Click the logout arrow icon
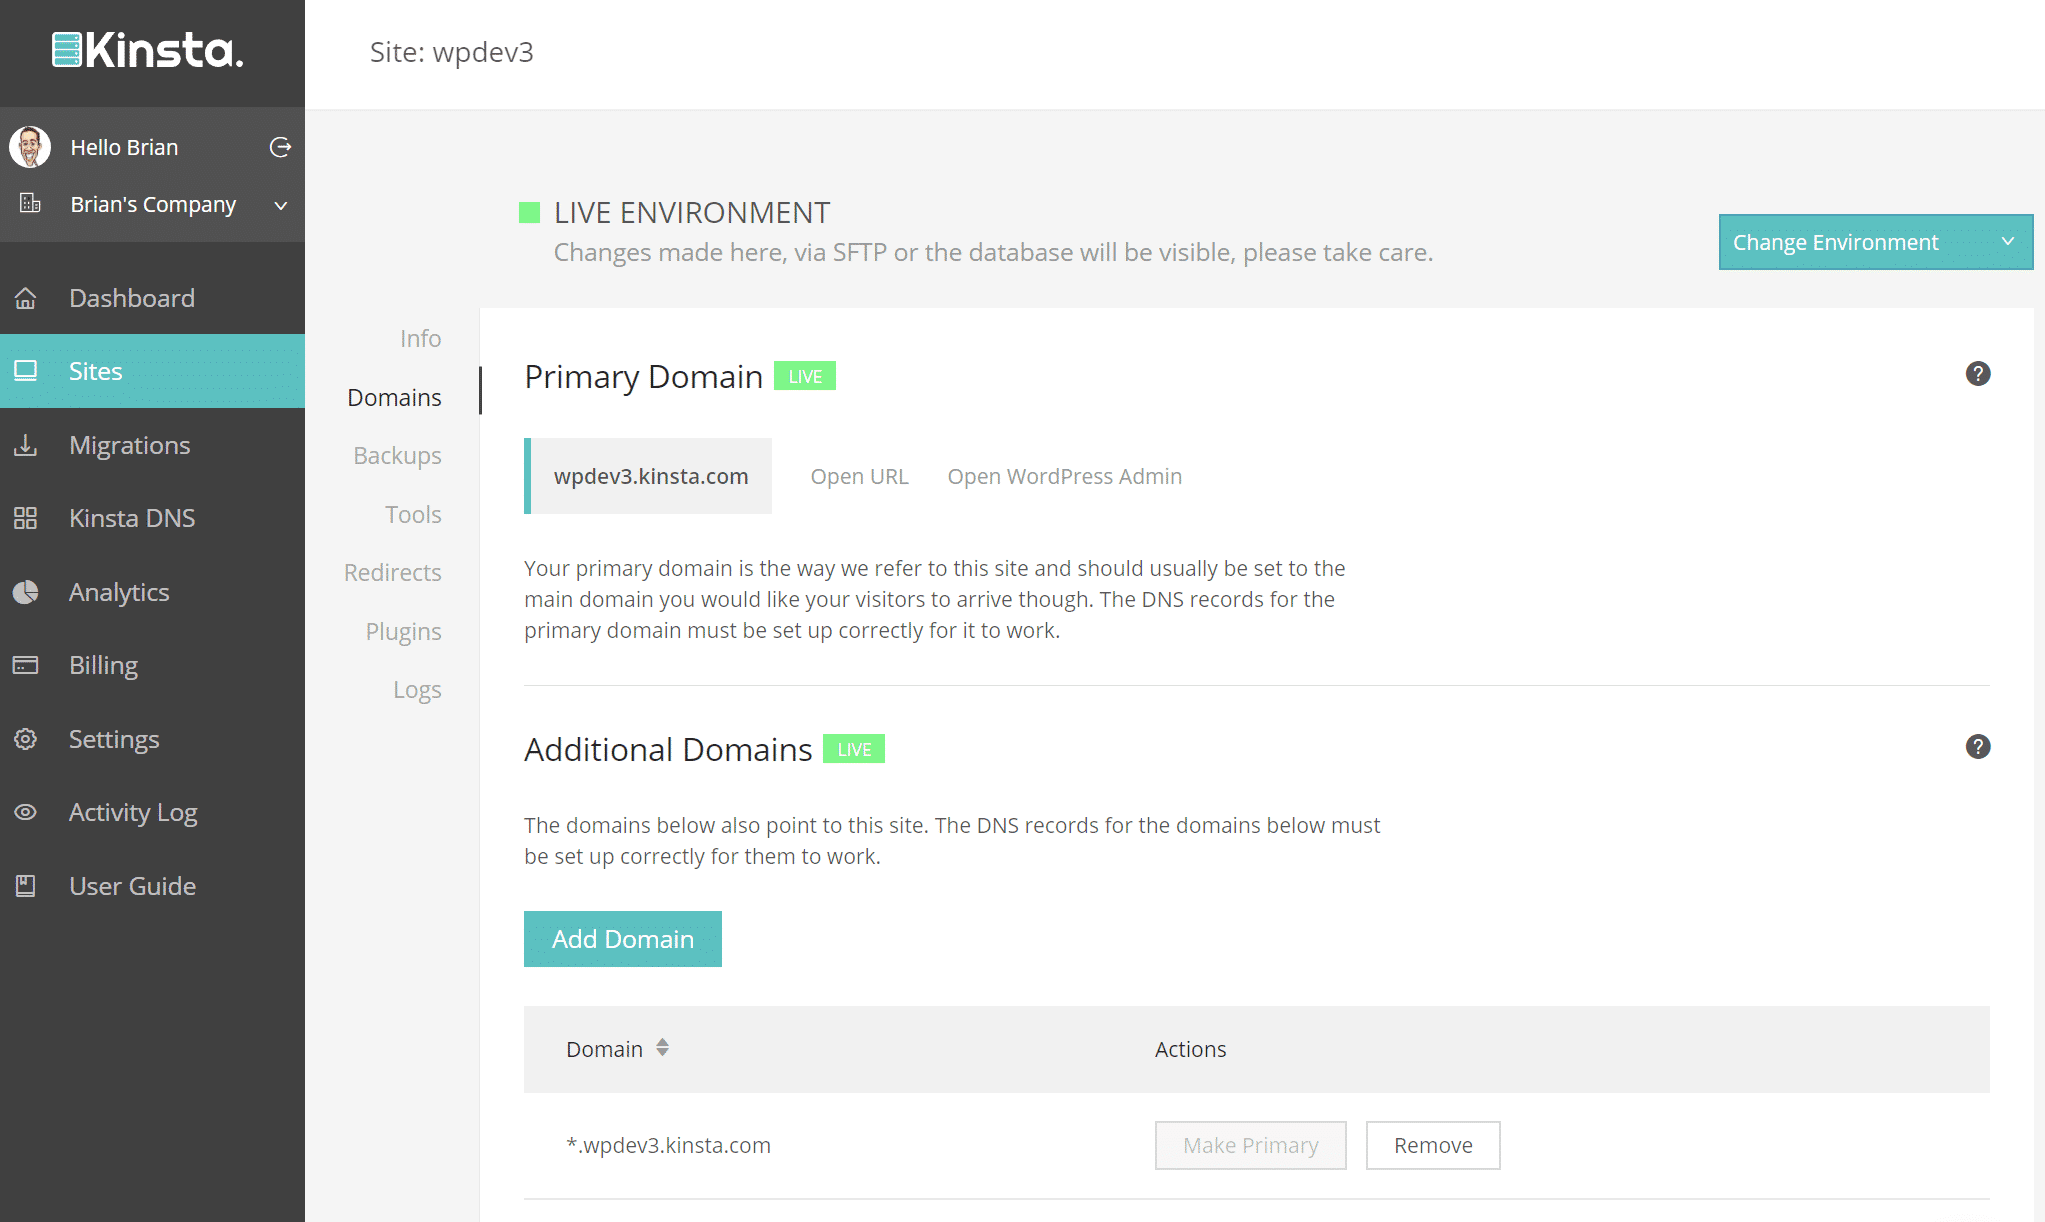The height and width of the screenshot is (1222, 2045). click(x=280, y=147)
